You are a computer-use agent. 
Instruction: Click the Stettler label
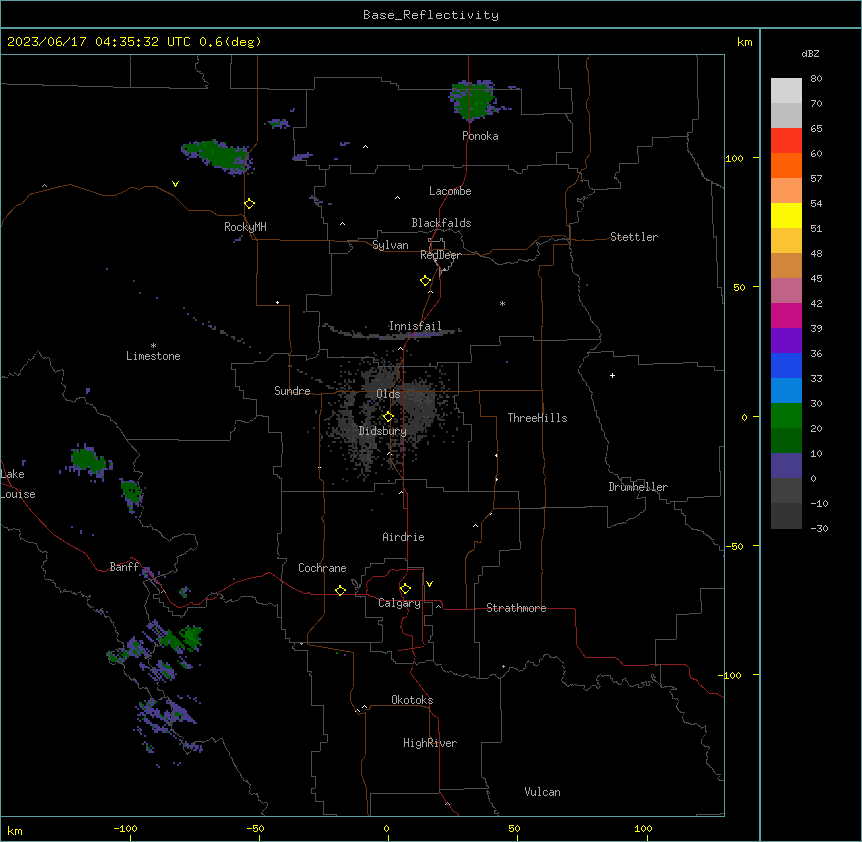pos(634,237)
